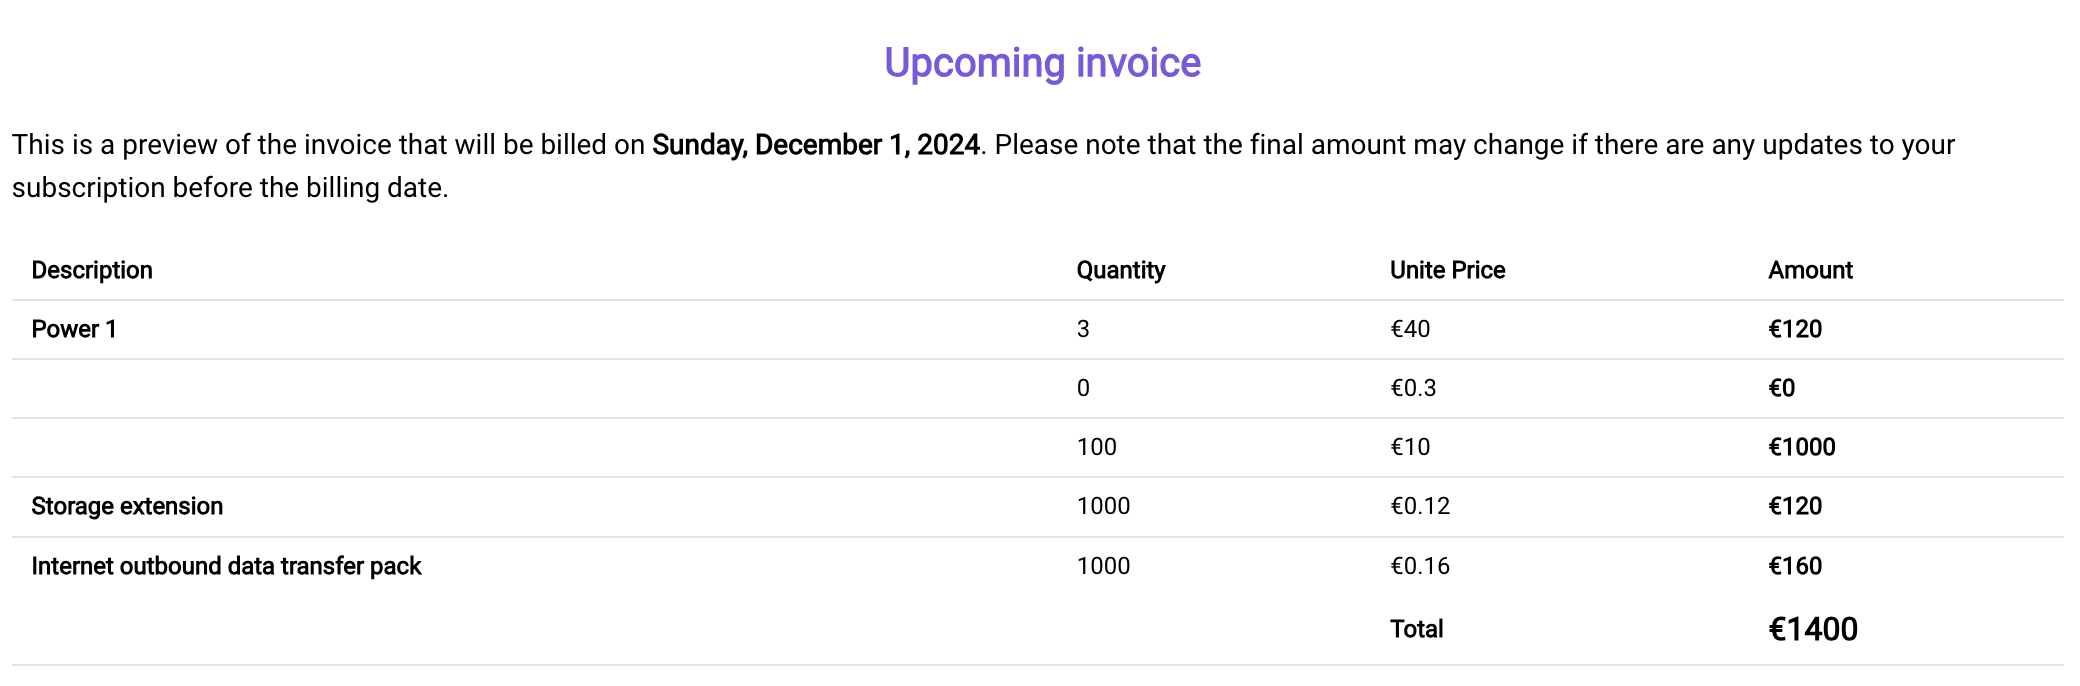This screenshot has height=686, width=2080.
Task: Click Internet outbound data transfer pack
Action: pyautogui.click(x=226, y=566)
